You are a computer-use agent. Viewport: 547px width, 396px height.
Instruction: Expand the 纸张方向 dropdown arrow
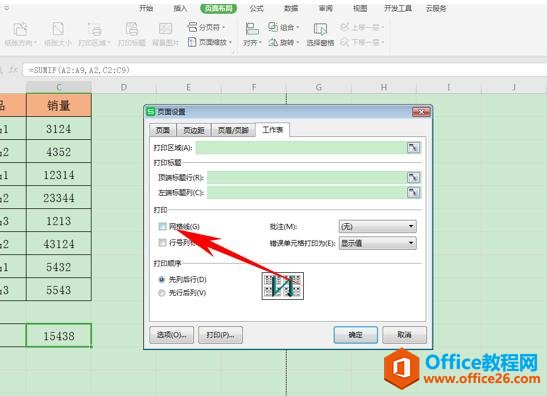click(x=35, y=43)
